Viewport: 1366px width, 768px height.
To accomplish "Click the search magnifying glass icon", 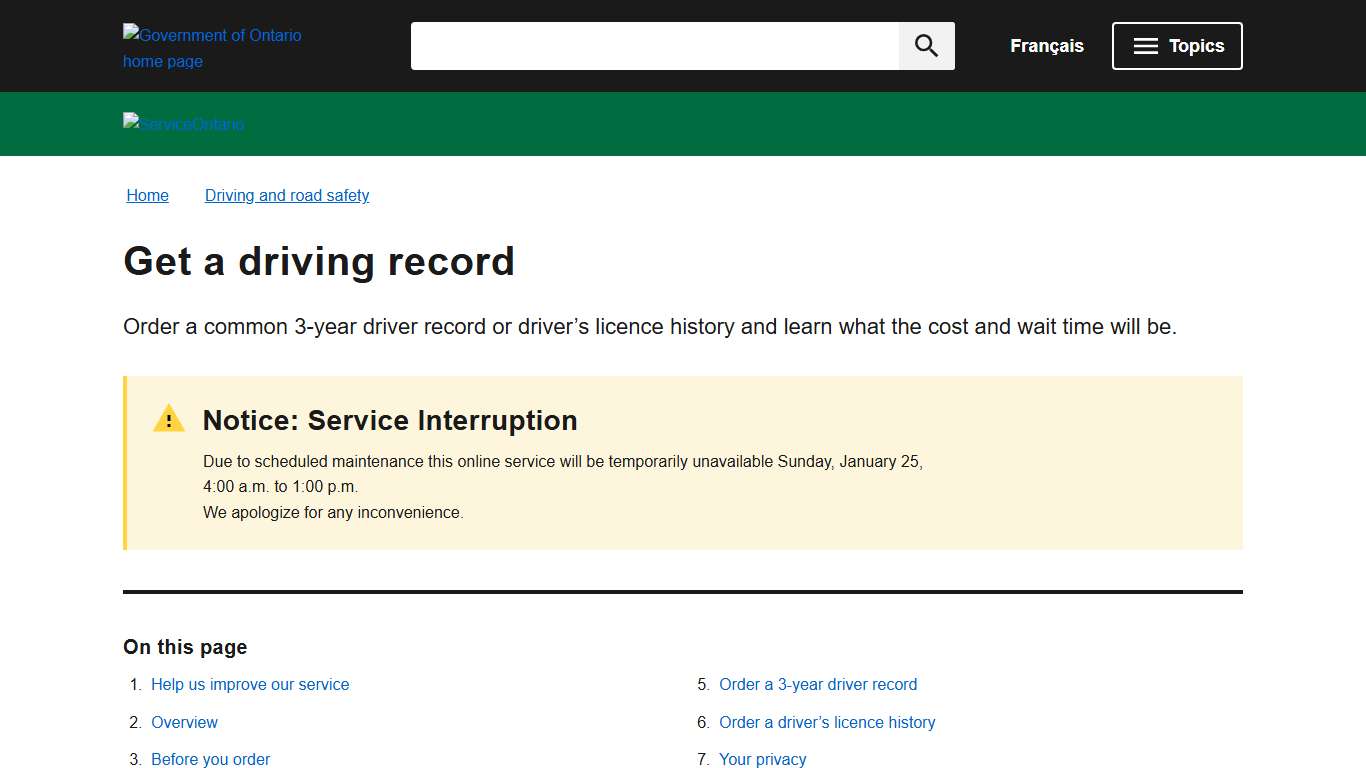I will coord(925,45).
